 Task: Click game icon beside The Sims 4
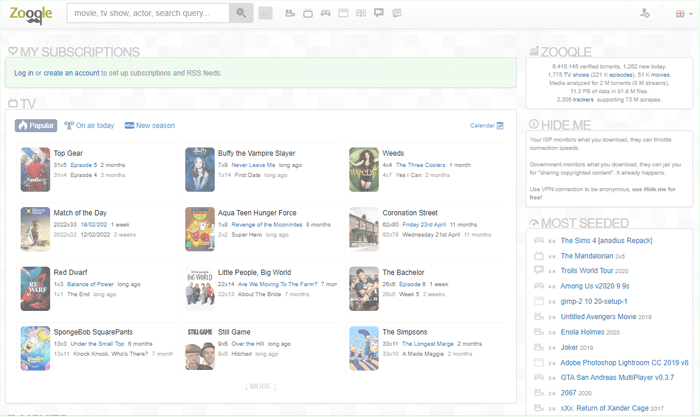(x=539, y=241)
